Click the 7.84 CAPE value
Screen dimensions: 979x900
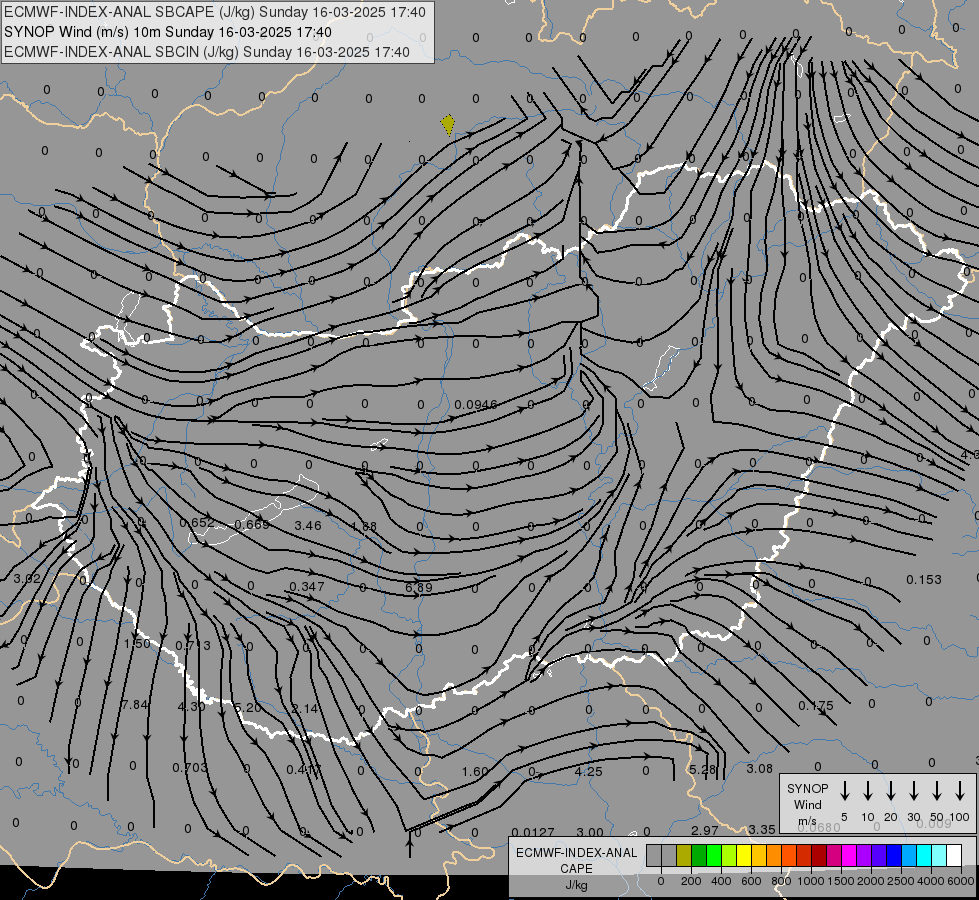(x=134, y=705)
